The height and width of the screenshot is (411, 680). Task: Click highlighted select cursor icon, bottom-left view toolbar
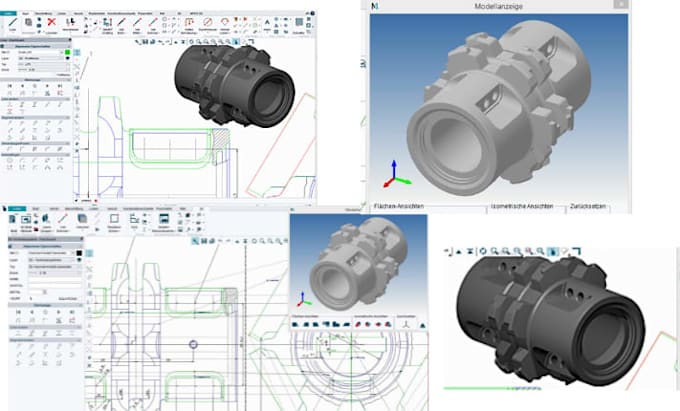(195, 241)
